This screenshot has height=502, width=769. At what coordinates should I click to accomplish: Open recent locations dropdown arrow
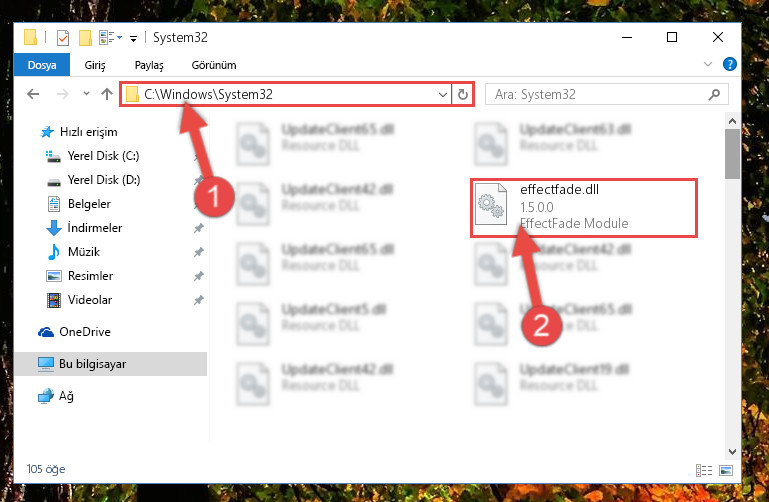coord(86,94)
